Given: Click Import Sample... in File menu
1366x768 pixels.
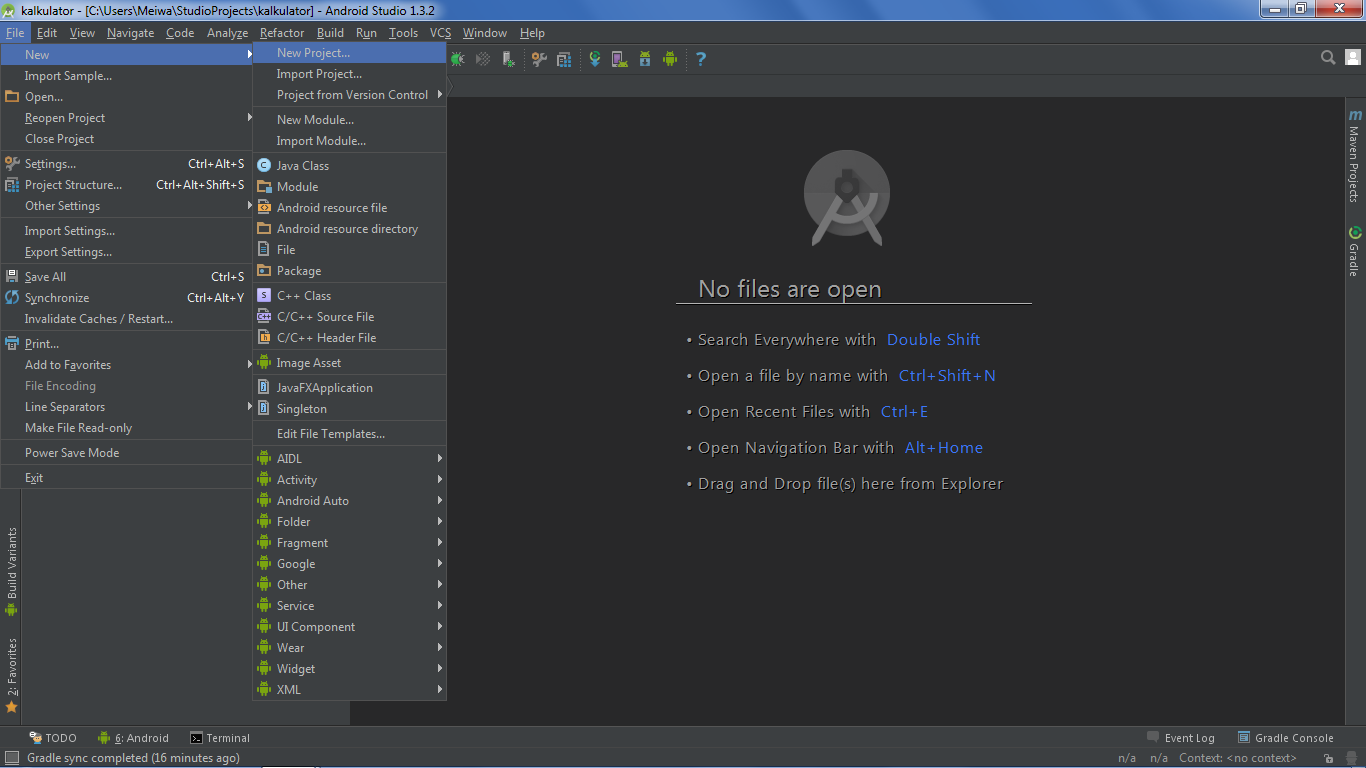Looking at the screenshot, I should [126, 76].
